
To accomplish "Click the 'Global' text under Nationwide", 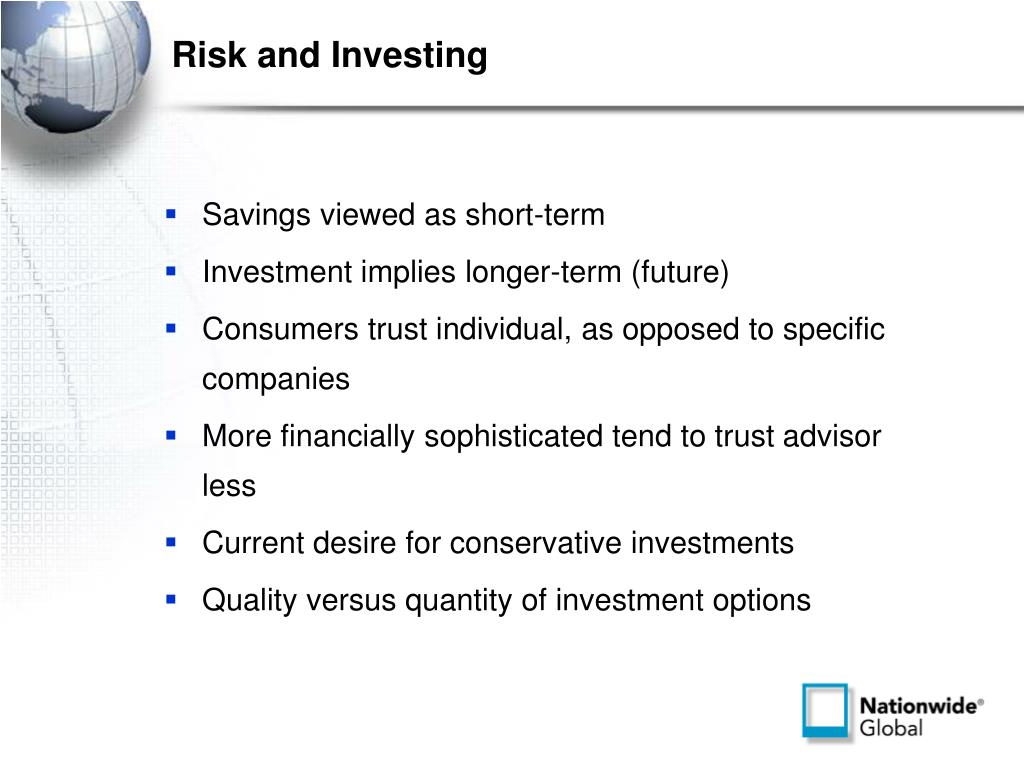I will (x=891, y=728).
